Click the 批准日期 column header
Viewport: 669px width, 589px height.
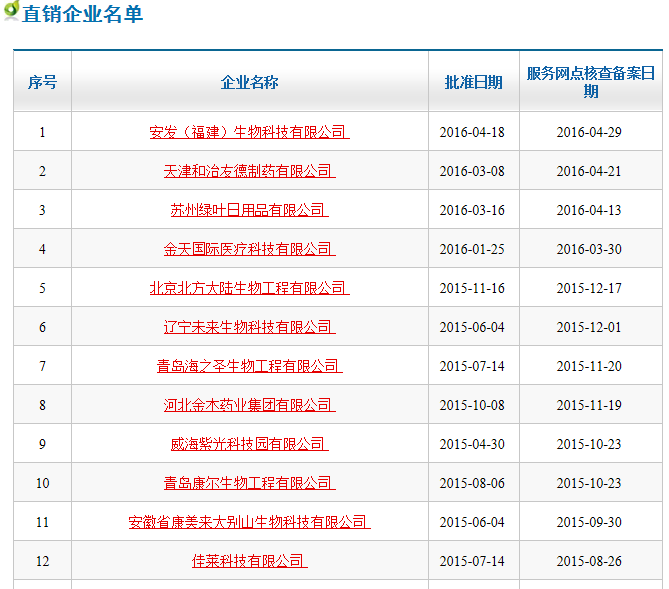[474, 82]
